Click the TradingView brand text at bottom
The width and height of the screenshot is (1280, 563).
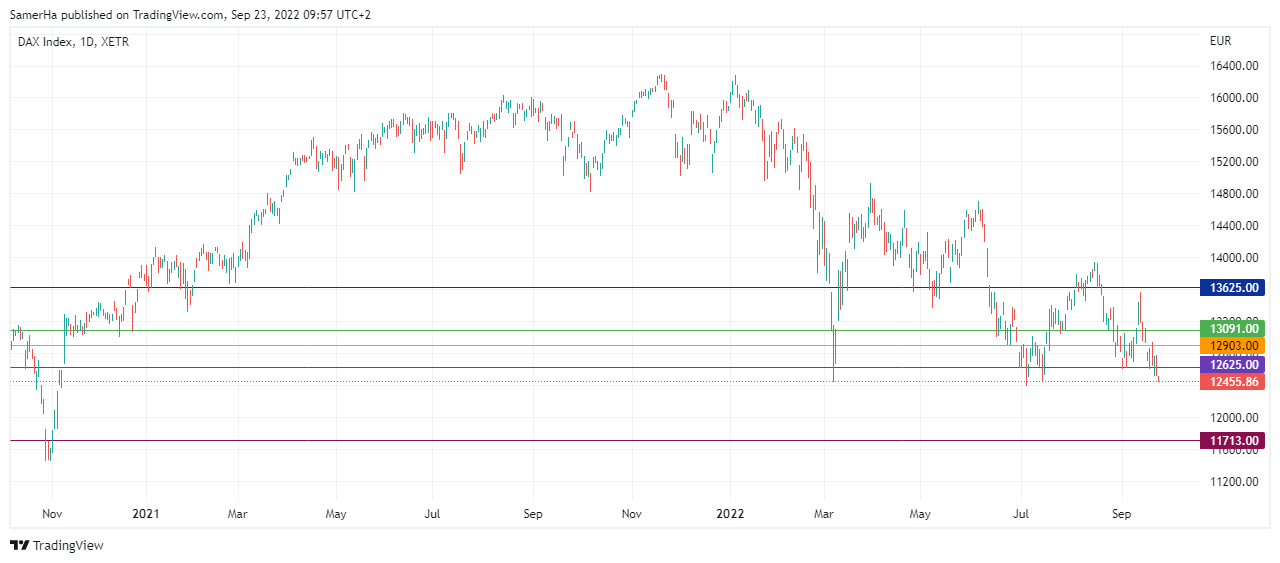point(68,546)
